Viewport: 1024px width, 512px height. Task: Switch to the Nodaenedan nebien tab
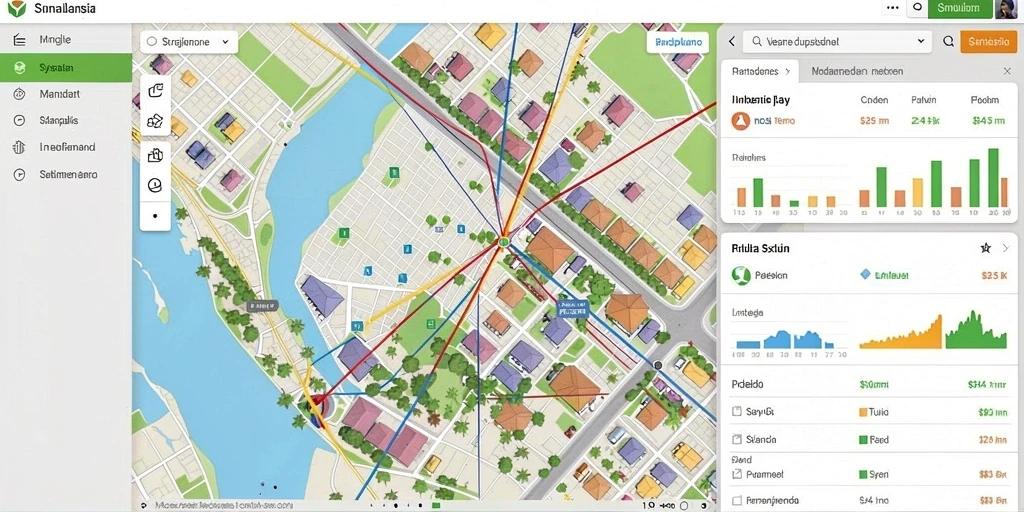[857, 71]
